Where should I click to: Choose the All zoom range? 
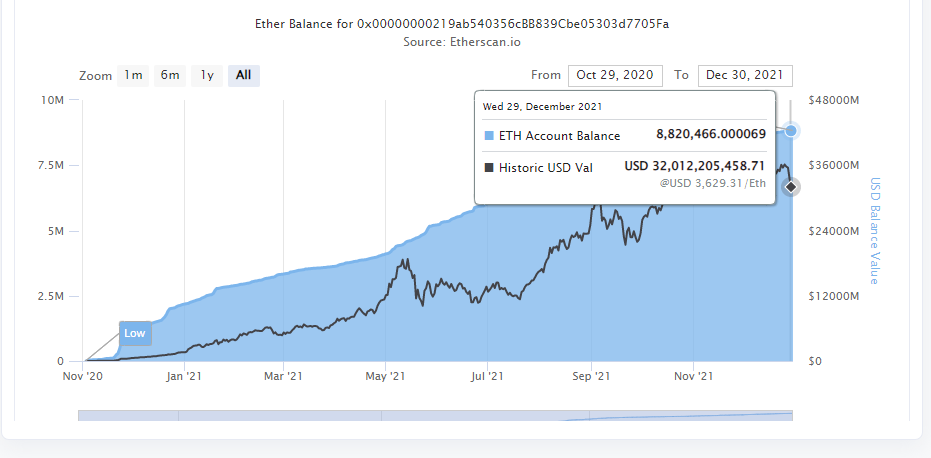pyautogui.click(x=243, y=75)
